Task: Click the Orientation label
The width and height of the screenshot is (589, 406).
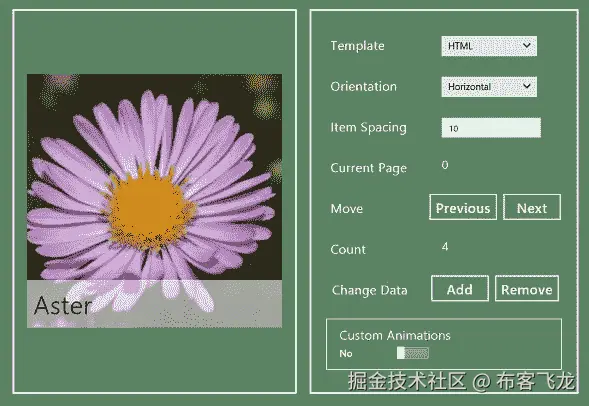Action: click(x=363, y=86)
